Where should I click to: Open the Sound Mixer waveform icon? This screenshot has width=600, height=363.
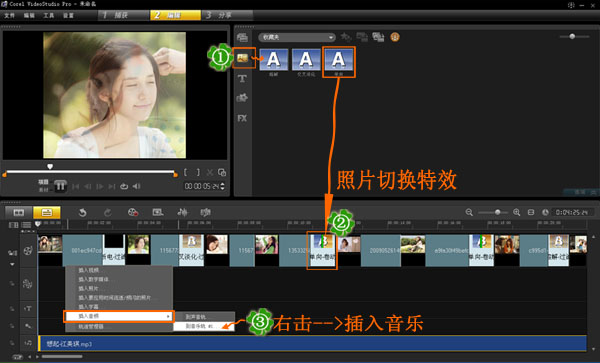pyautogui.click(x=182, y=212)
